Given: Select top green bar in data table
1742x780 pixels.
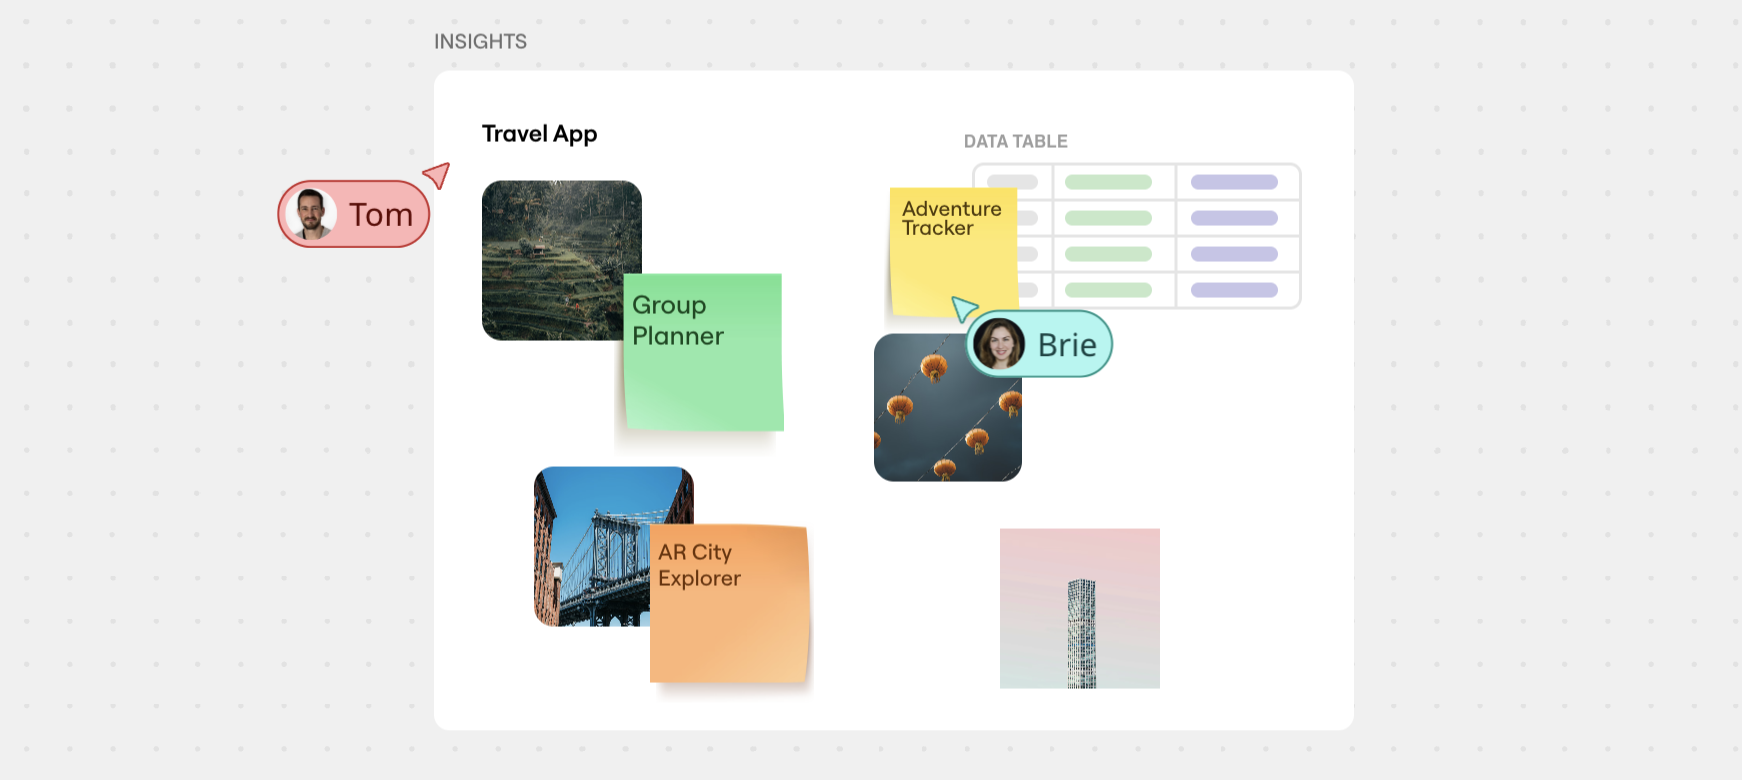Looking at the screenshot, I should click(x=1108, y=182).
